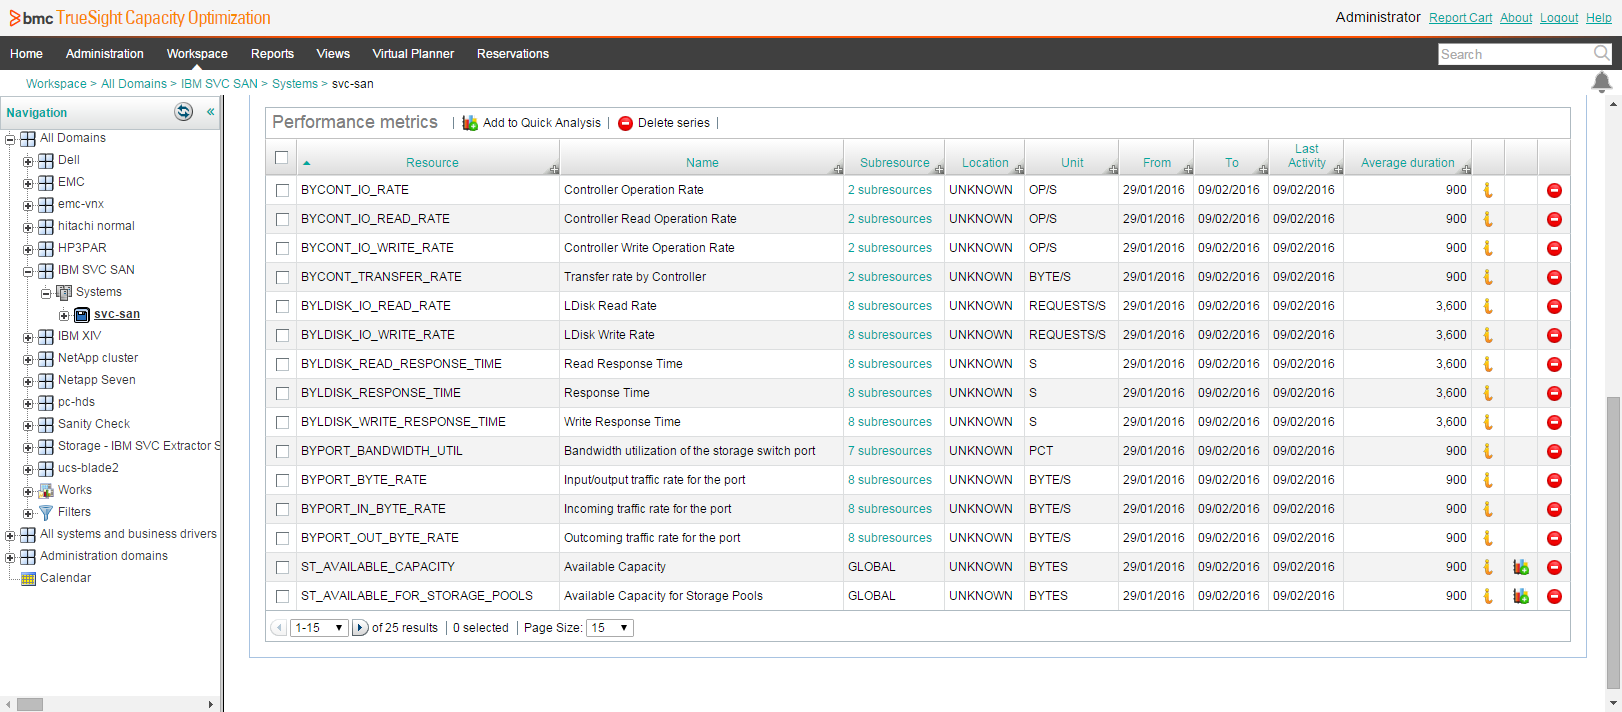Add ST_AVAILABLE_FOR_STORAGE_POOLS to quick analysis
The height and width of the screenshot is (712, 1622).
tap(1521, 596)
